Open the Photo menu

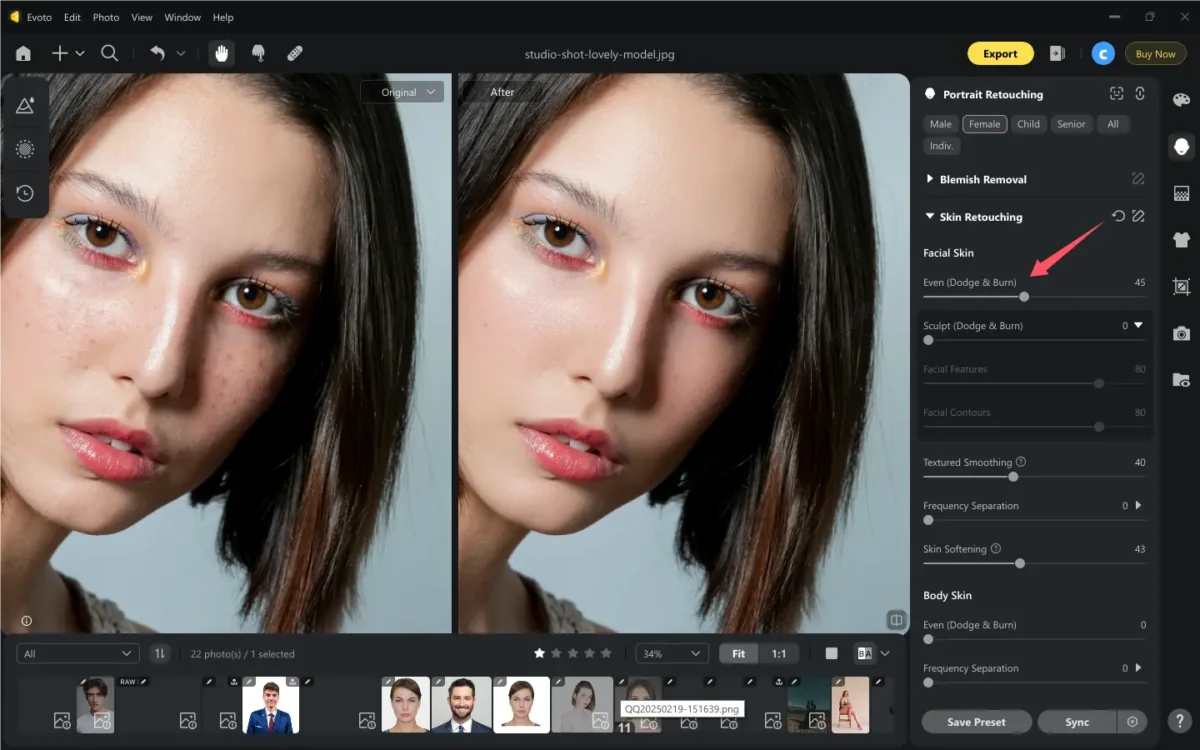tap(106, 17)
